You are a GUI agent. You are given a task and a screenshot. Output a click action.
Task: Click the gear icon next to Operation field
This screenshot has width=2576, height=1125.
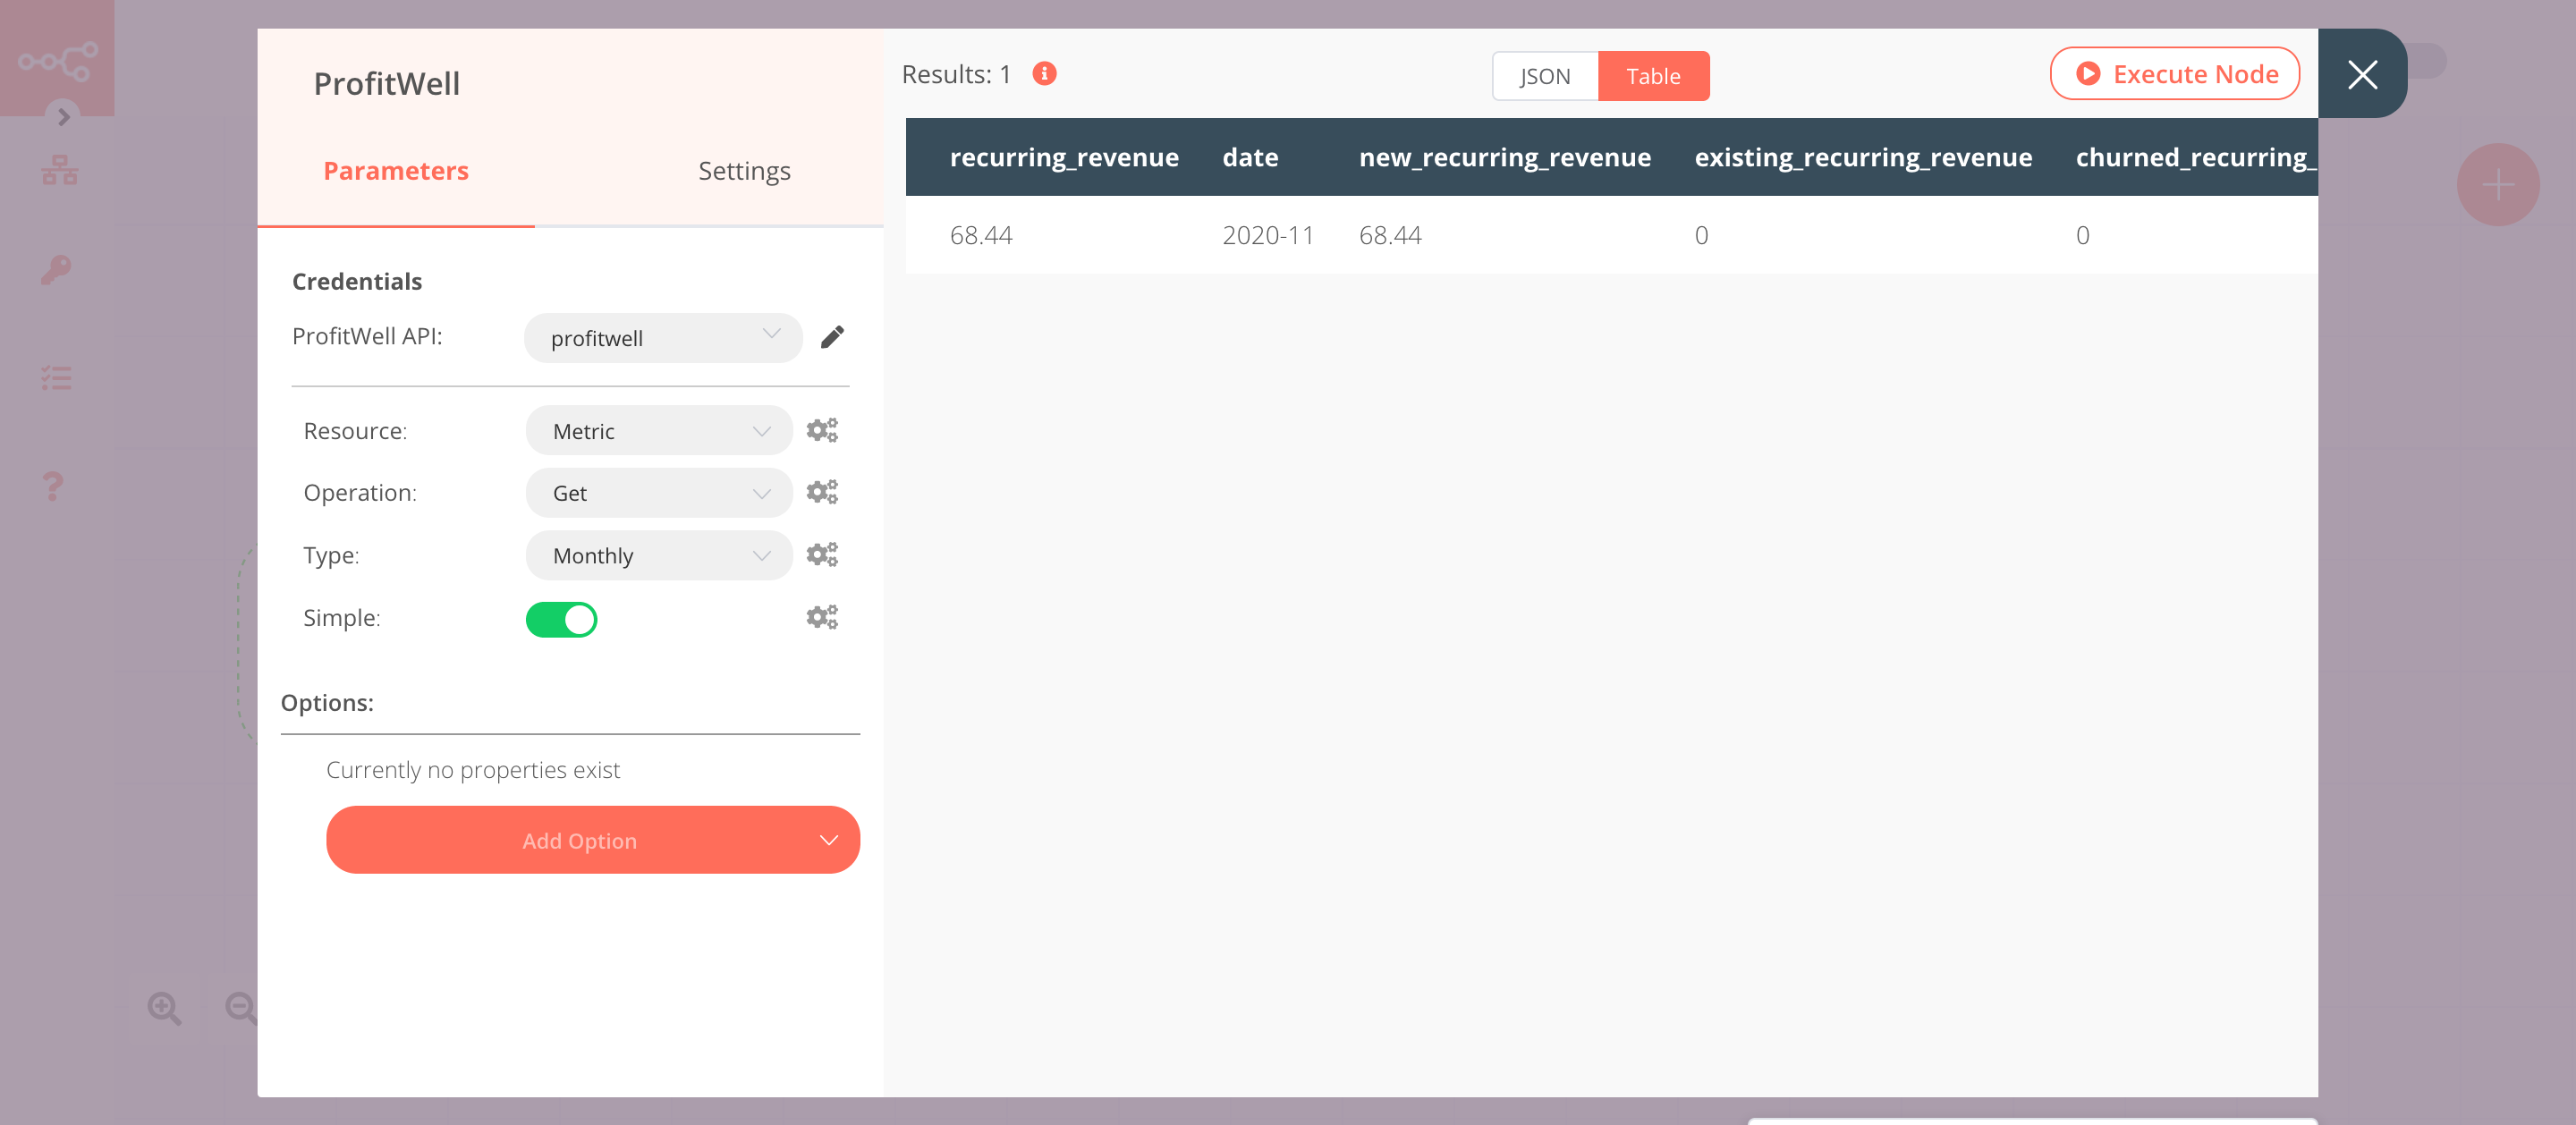(820, 493)
